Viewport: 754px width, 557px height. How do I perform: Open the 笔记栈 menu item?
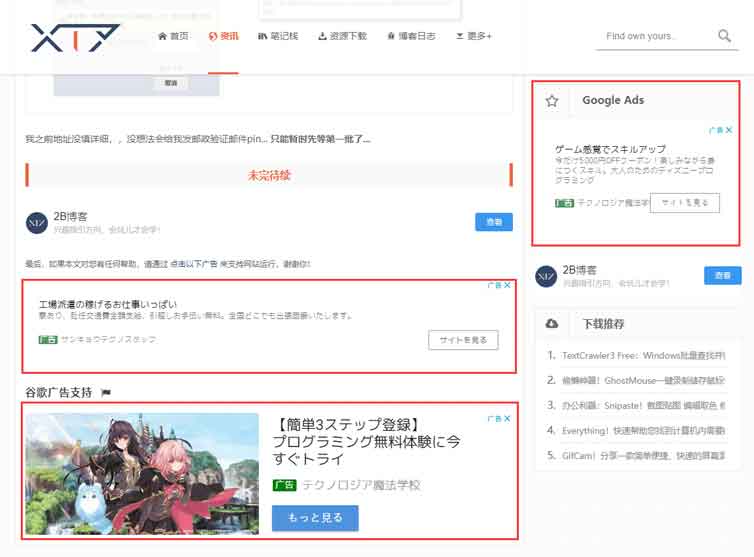coord(278,36)
